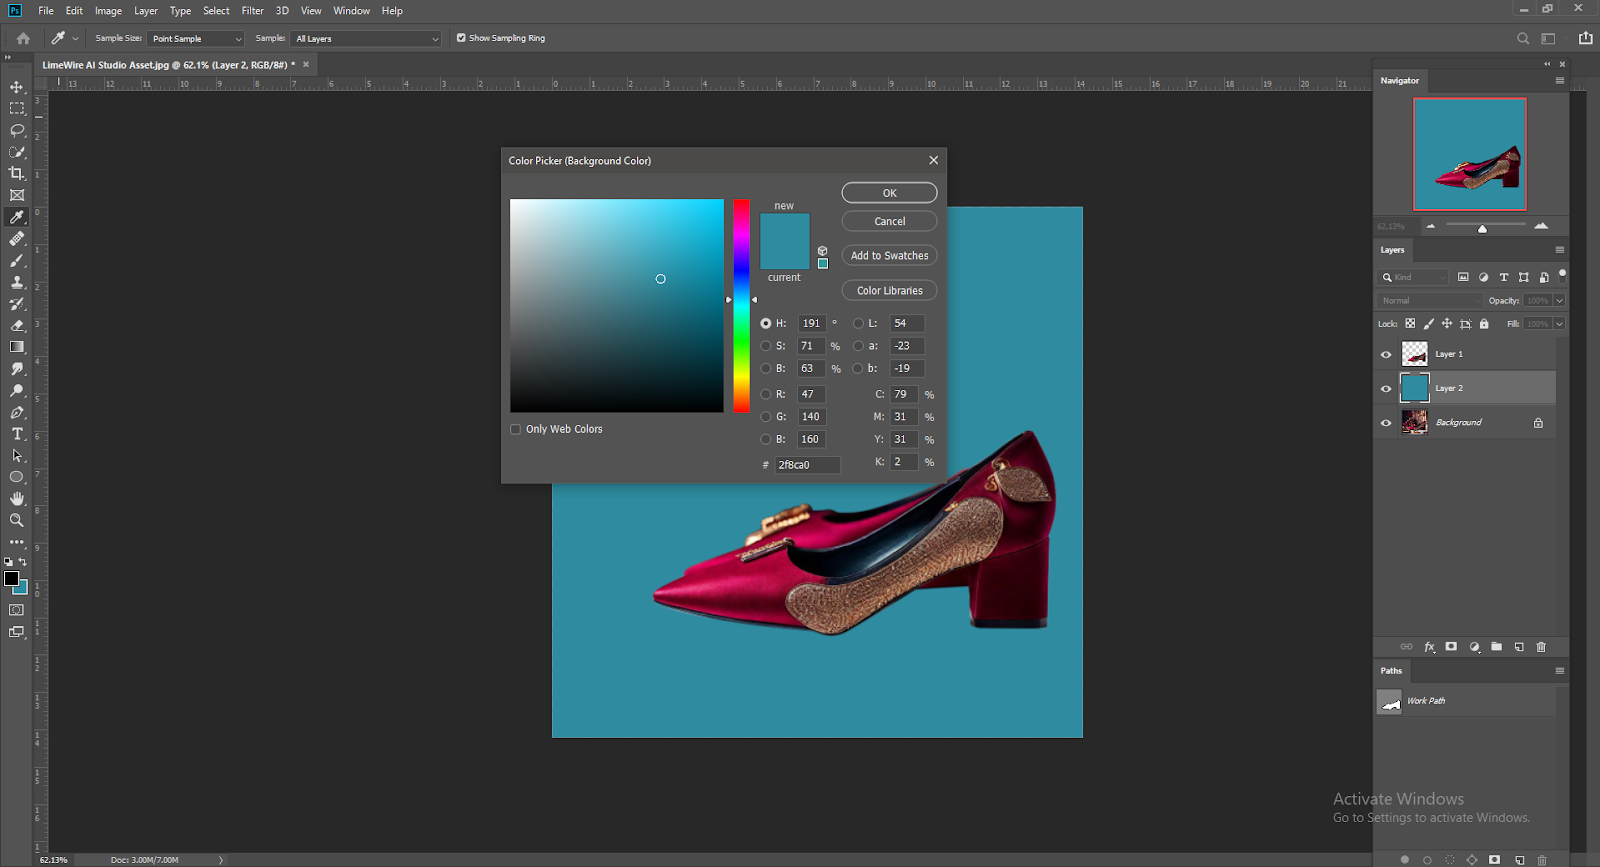This screenshot has height=867, width=1600.
Task: Hide Layer 1 using its eye icon
Action: pyautogui.click(x=1386, y=354)
